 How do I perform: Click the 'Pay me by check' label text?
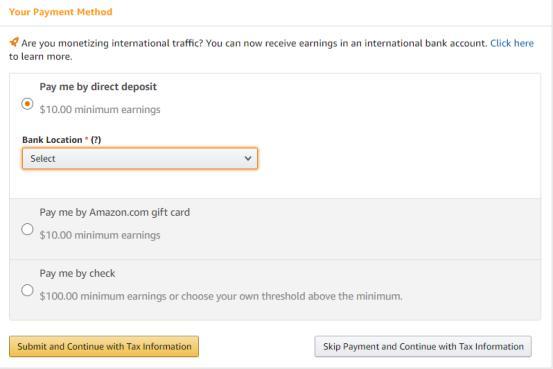77,273
